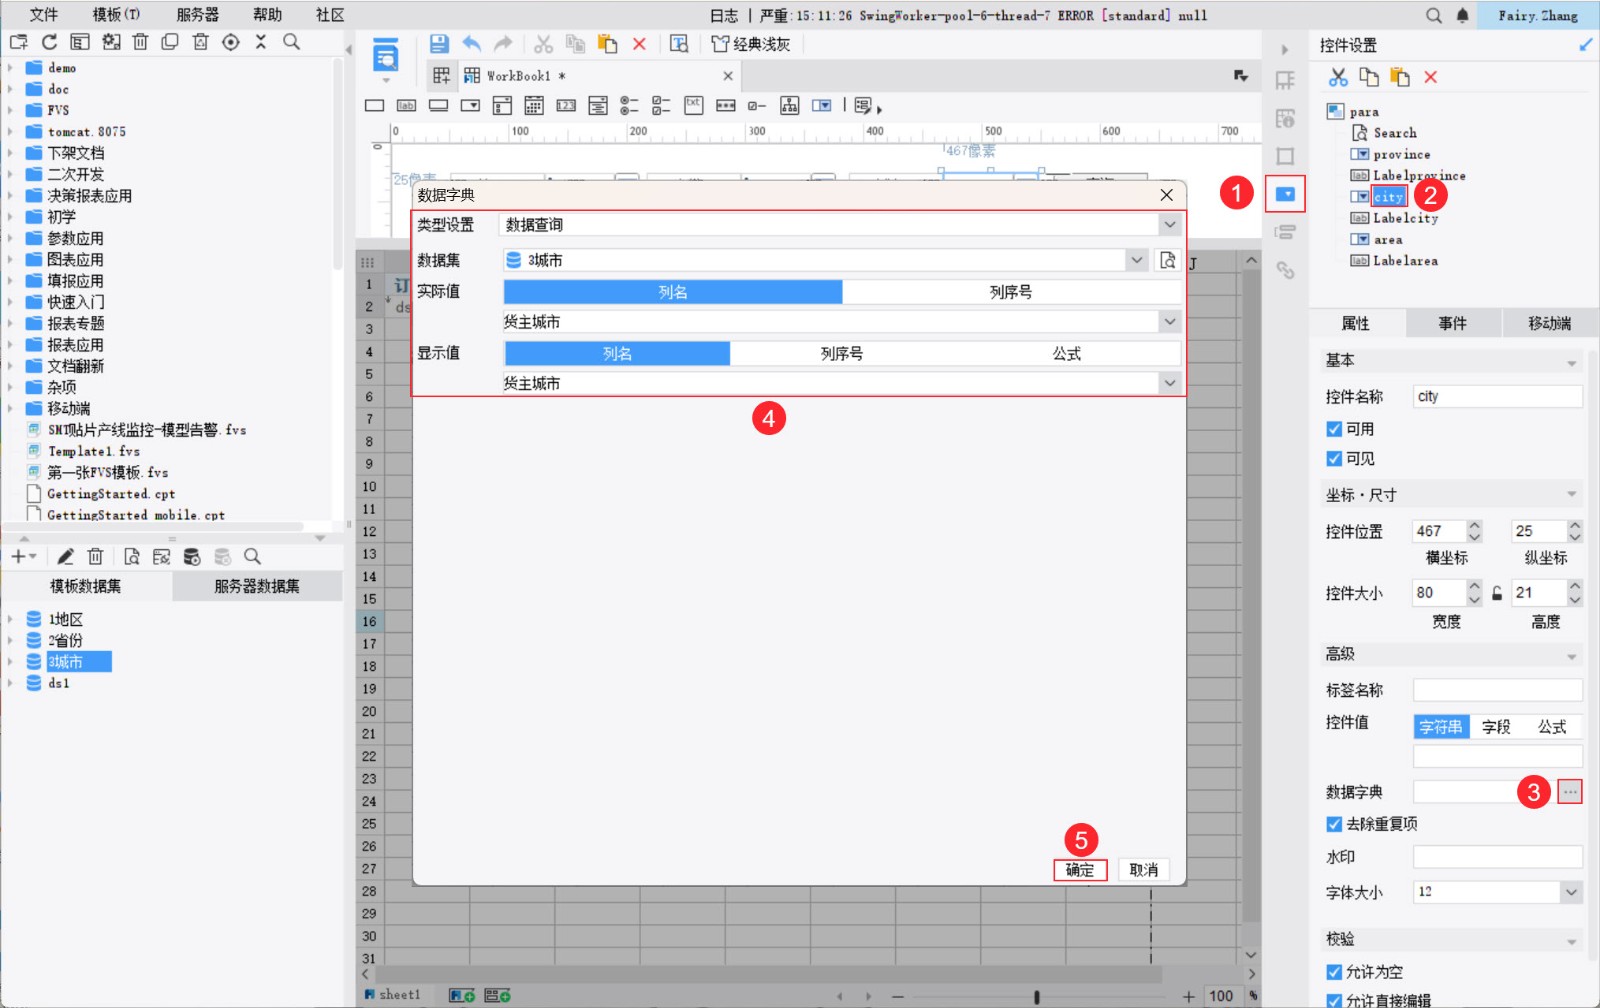The image size is (1600, 1008).
Task: Open the 类型设置 dropdown
Action: 842,225
